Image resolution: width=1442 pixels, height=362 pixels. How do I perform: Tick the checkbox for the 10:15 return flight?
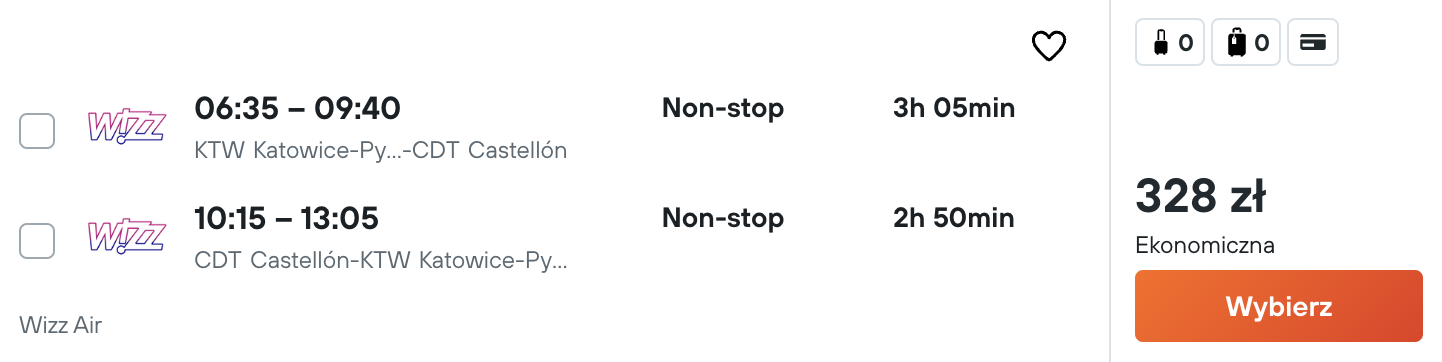[37, 241]
